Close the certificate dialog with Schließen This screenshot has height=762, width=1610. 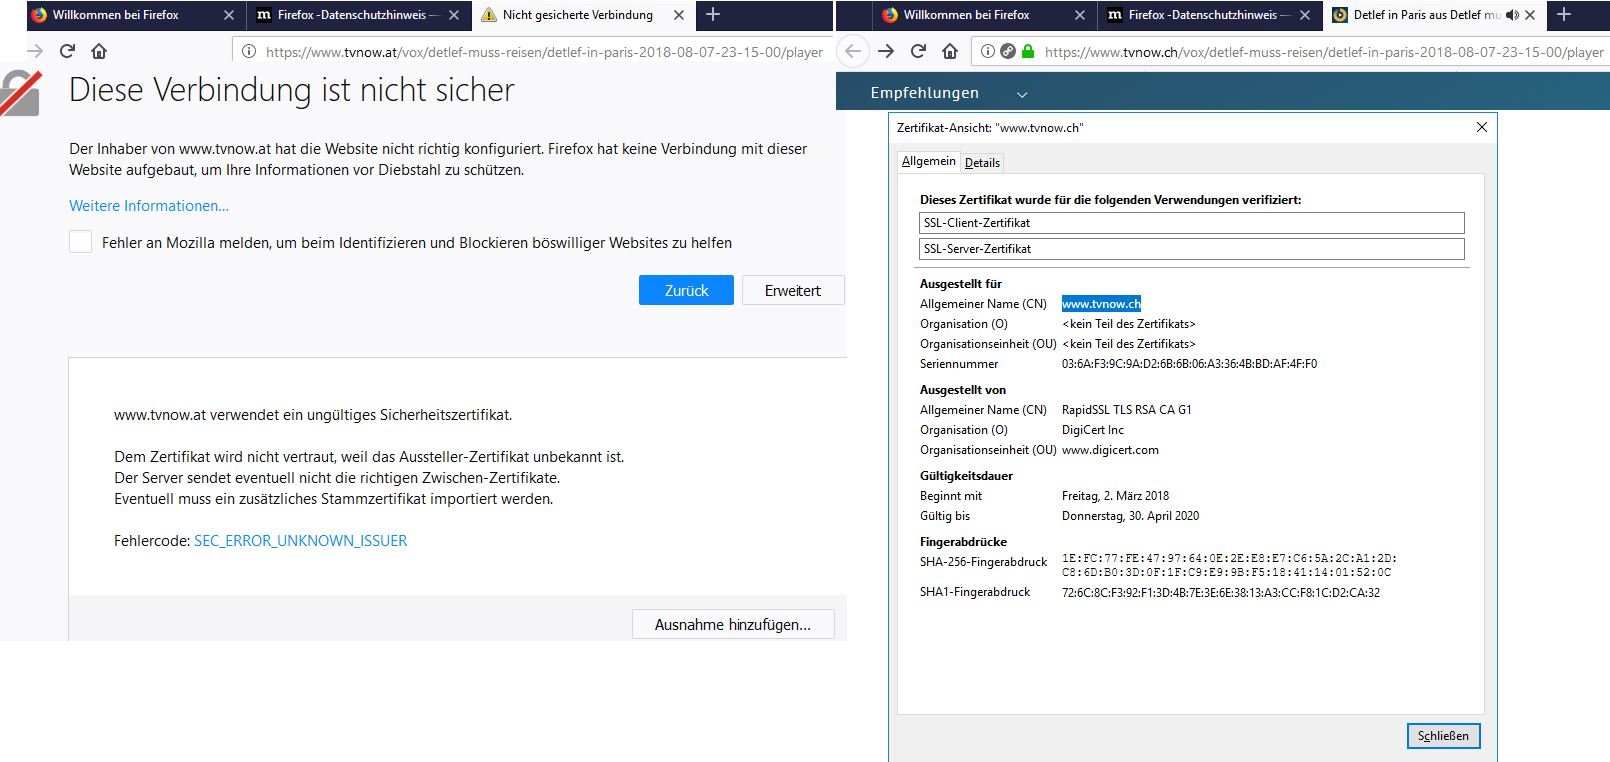click(1443, 736)
